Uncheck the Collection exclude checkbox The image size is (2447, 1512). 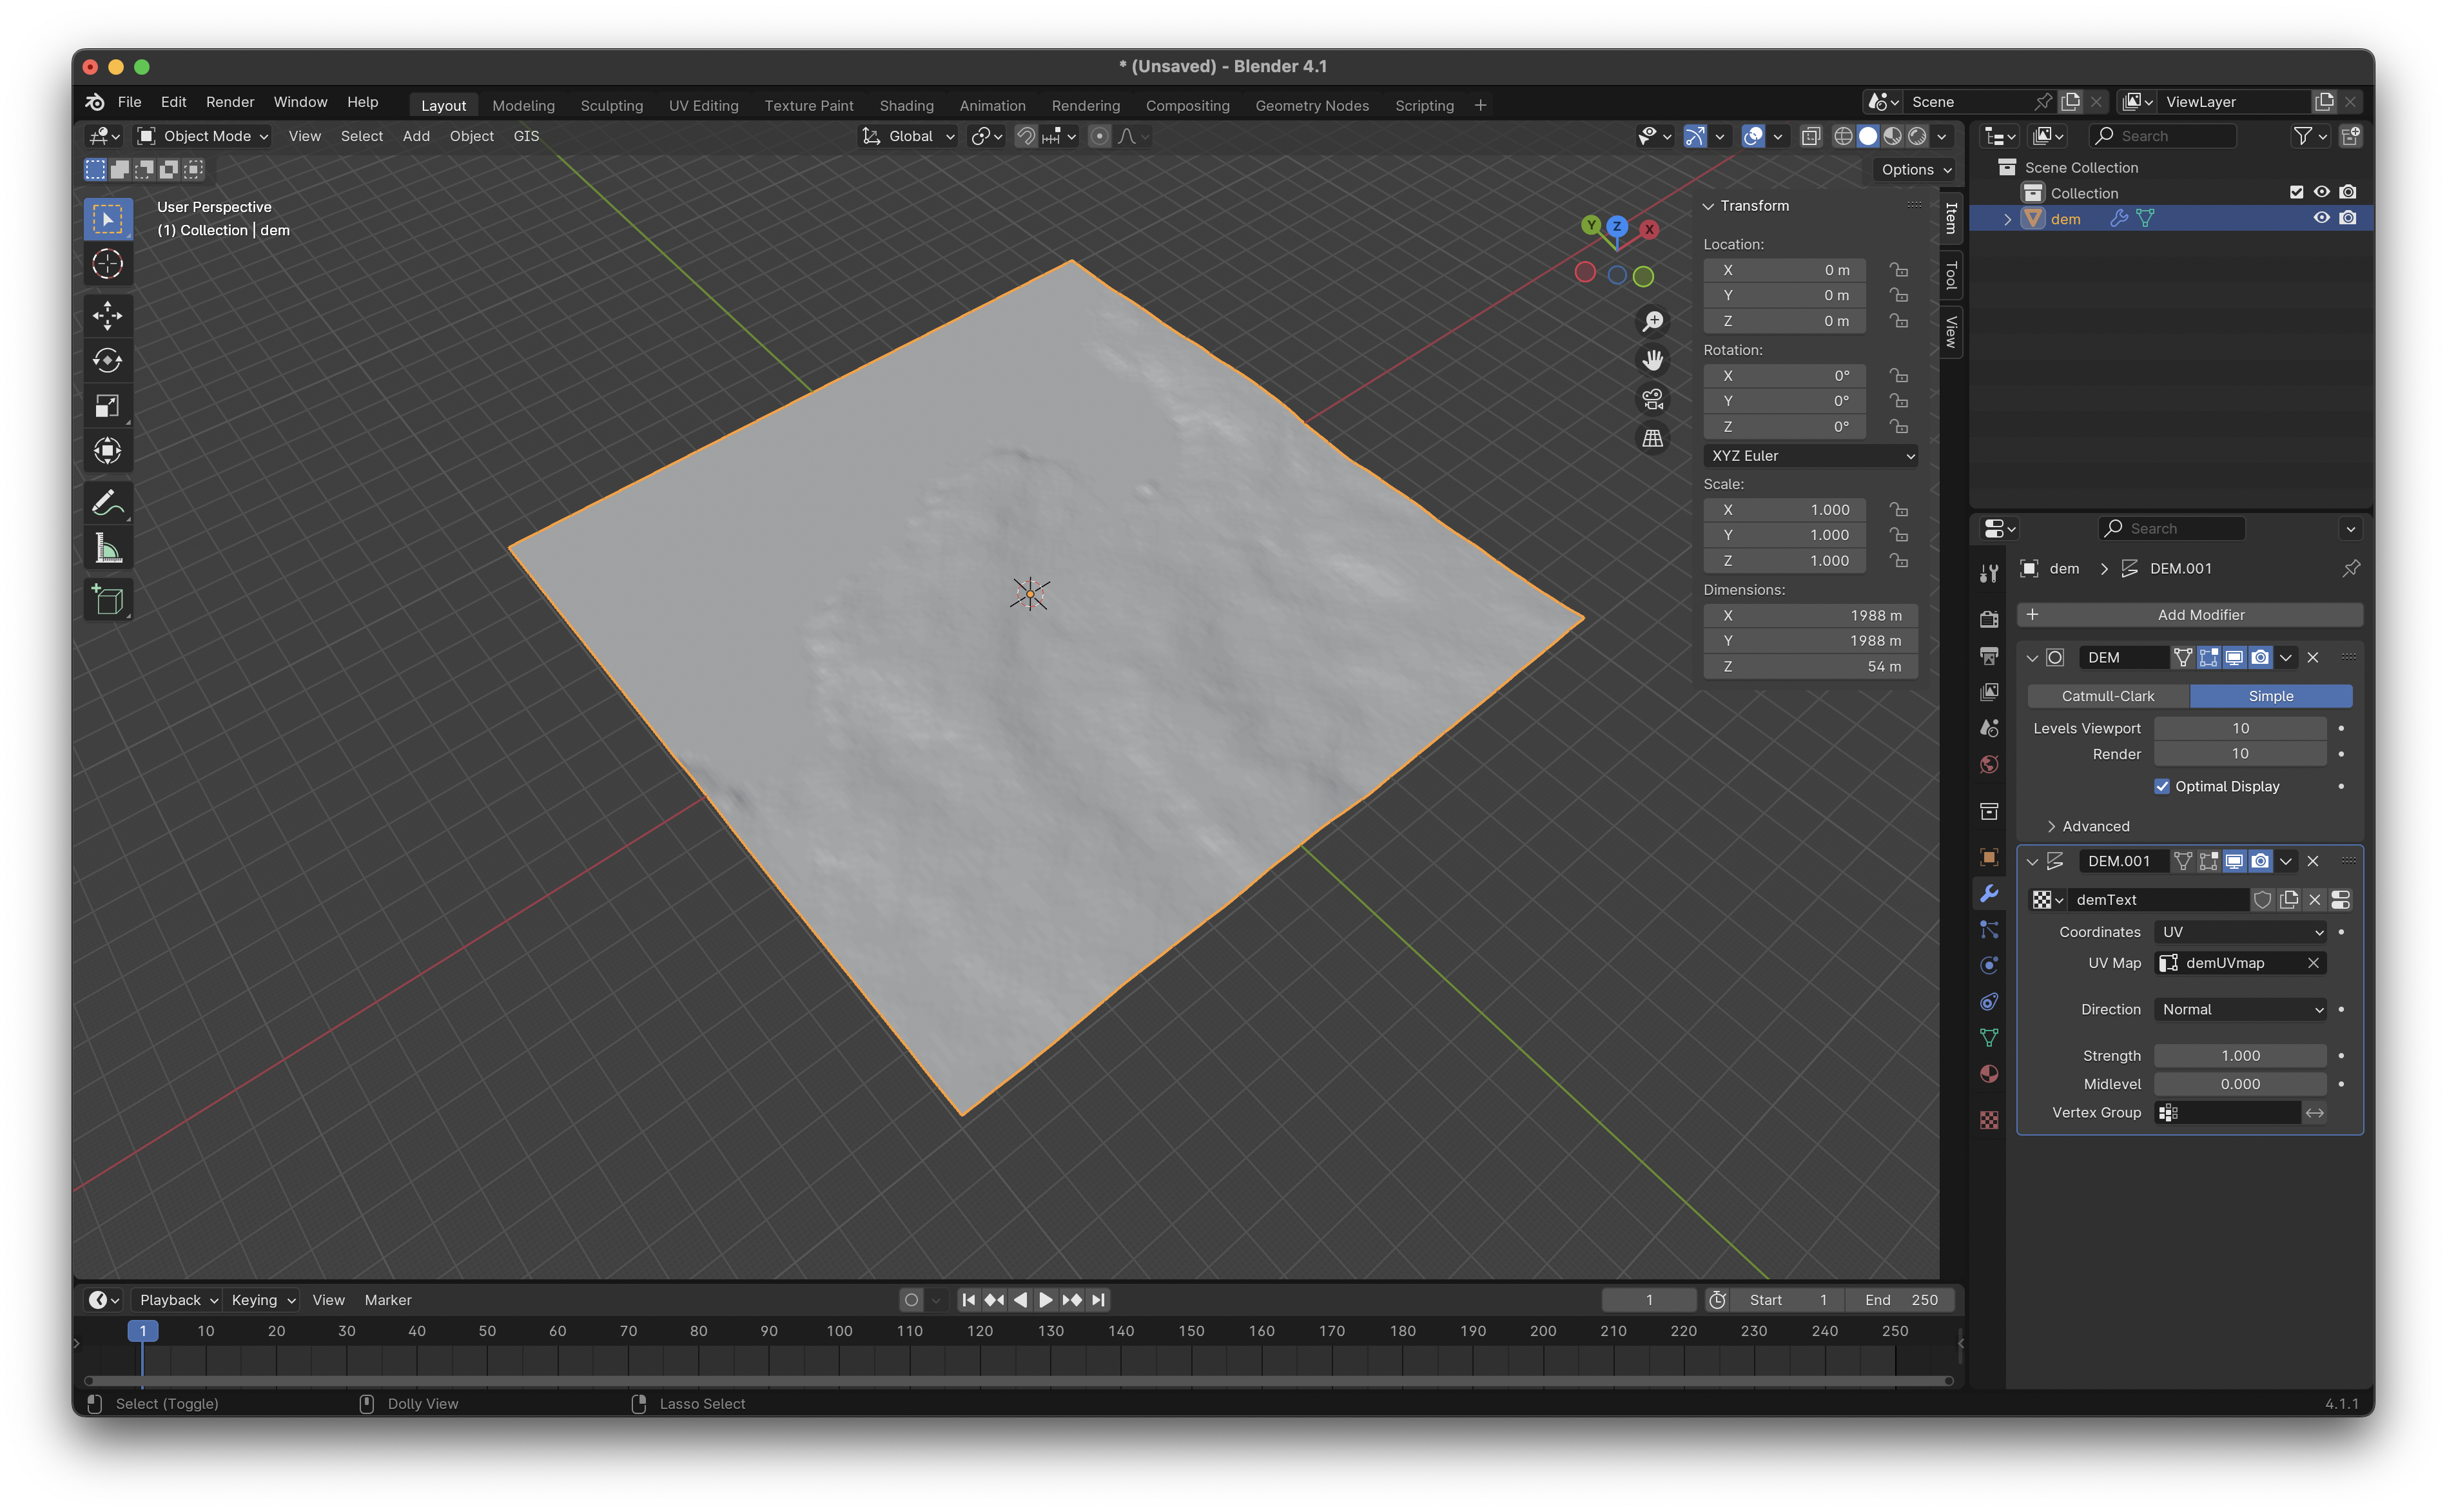[x=2296, y=192]
